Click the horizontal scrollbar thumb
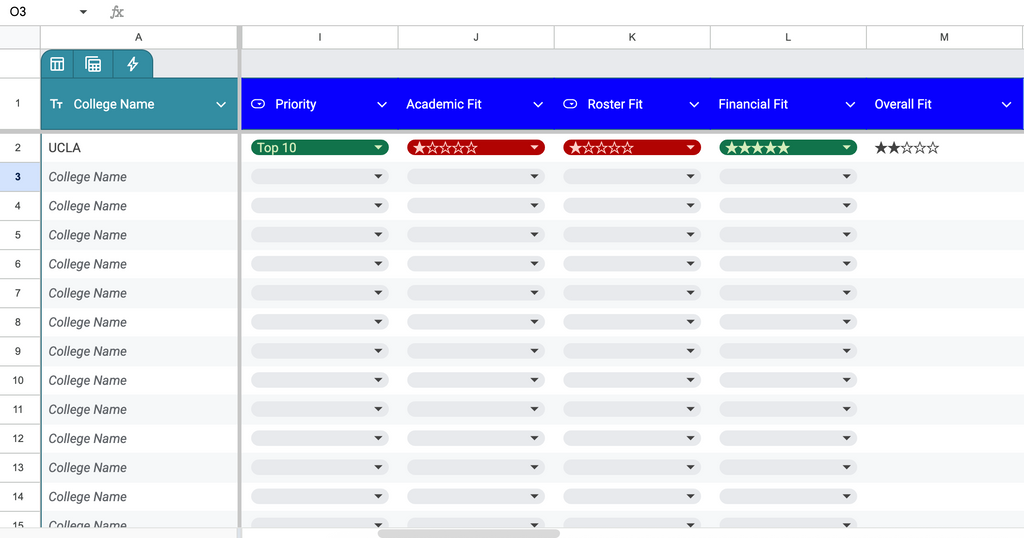Viewport: 1024px width, 538px height. point(468,533)
